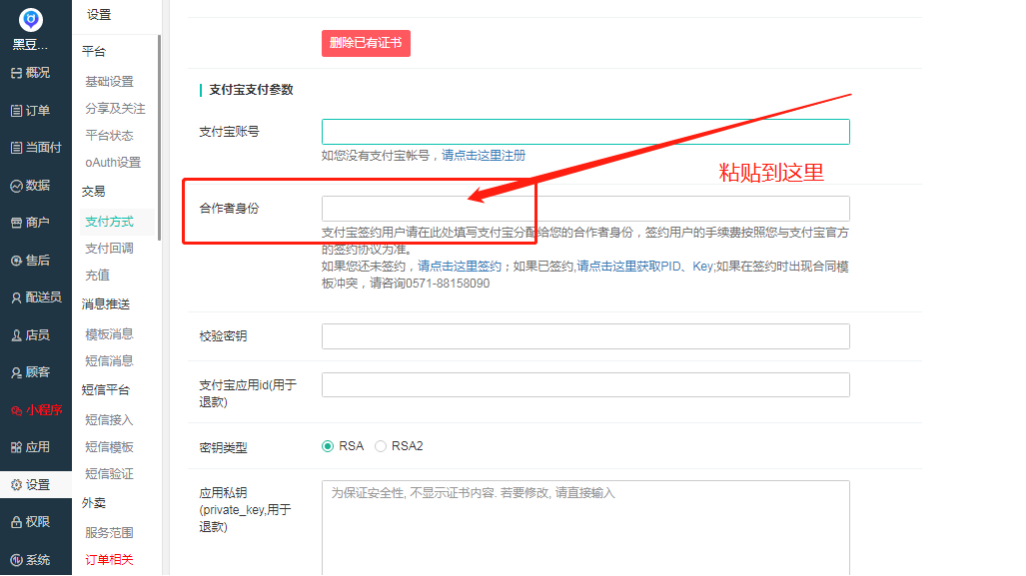Go to 支付回调 settings page
The height and width of the screenshot is (576, 1026).
coord(109,249)
